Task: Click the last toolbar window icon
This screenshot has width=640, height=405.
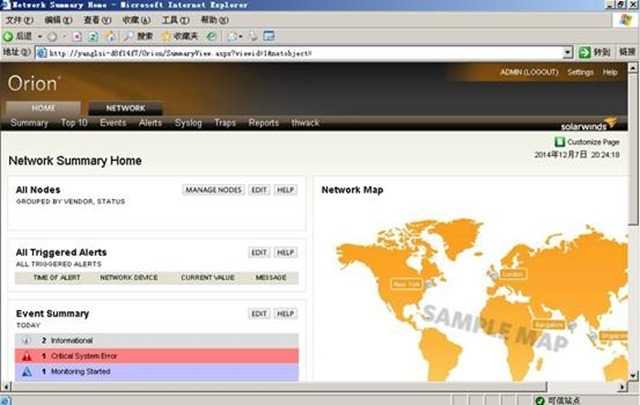Action: [x=269, y=36]
